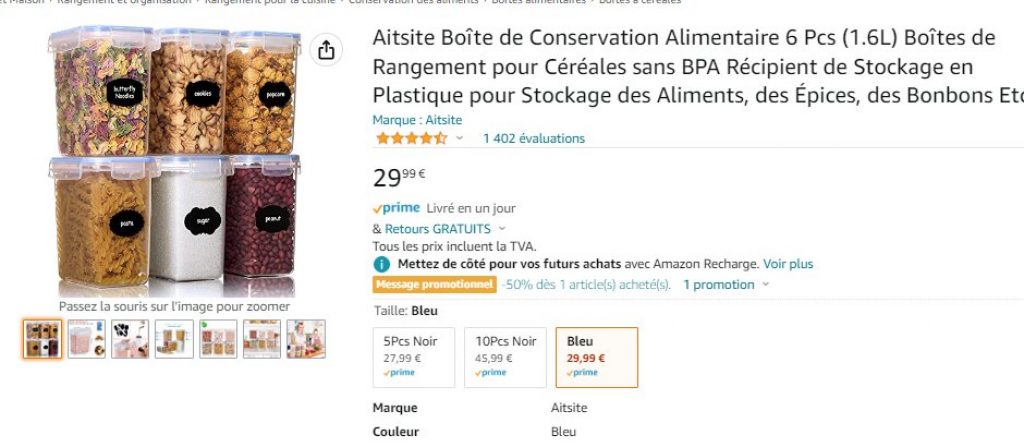Expand the star rating breakdown arrow
This screenshot has height=447, width=1024.
click(460, 138)
